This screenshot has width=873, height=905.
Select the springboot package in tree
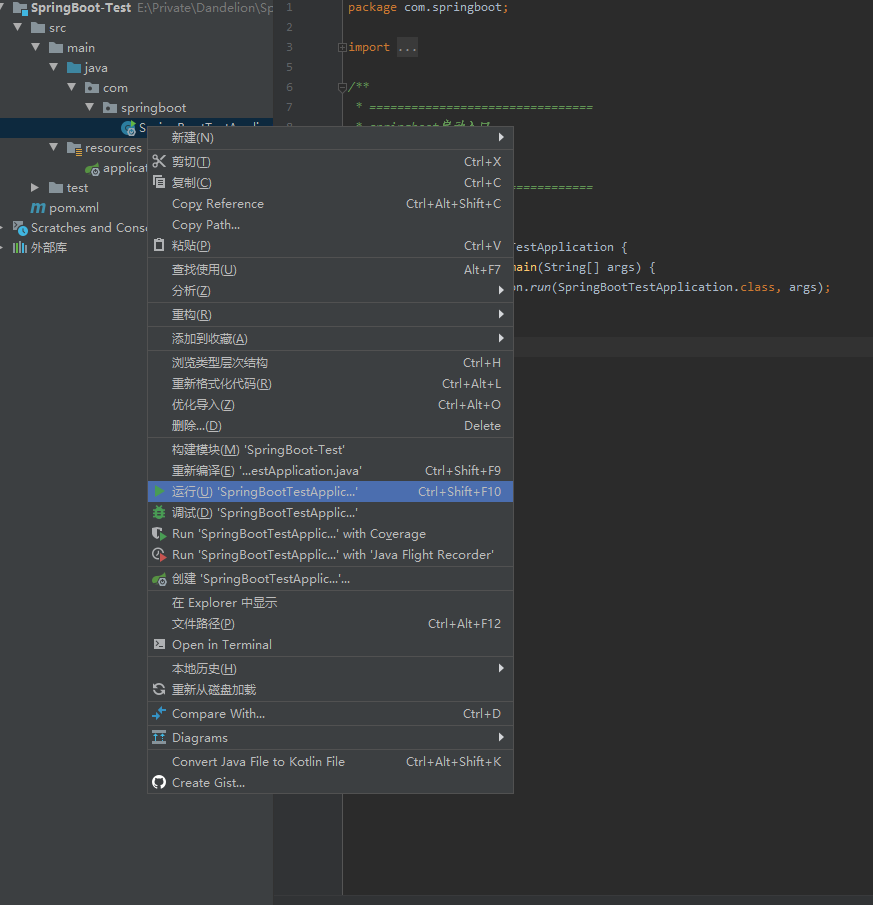pos(153,108)
